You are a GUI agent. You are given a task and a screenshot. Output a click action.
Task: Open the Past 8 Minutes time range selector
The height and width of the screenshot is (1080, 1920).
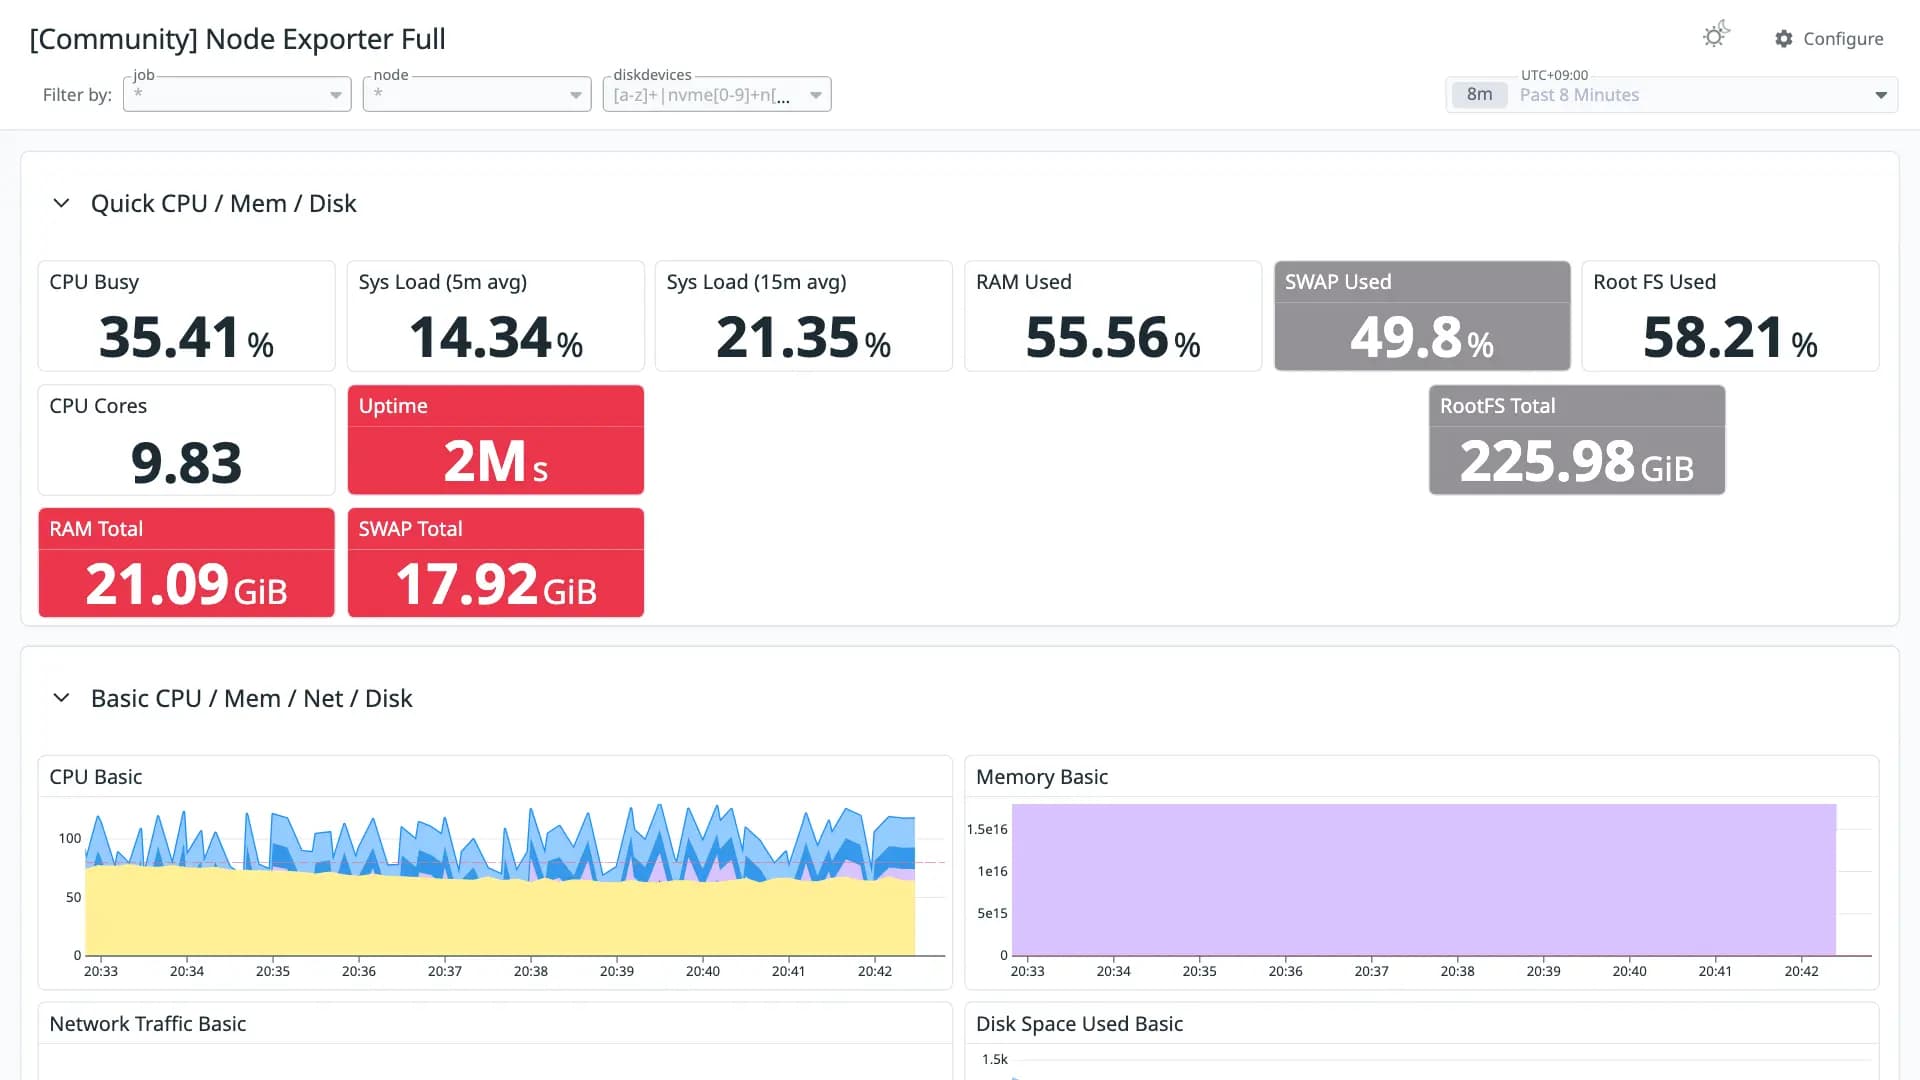pos(1671,95)
